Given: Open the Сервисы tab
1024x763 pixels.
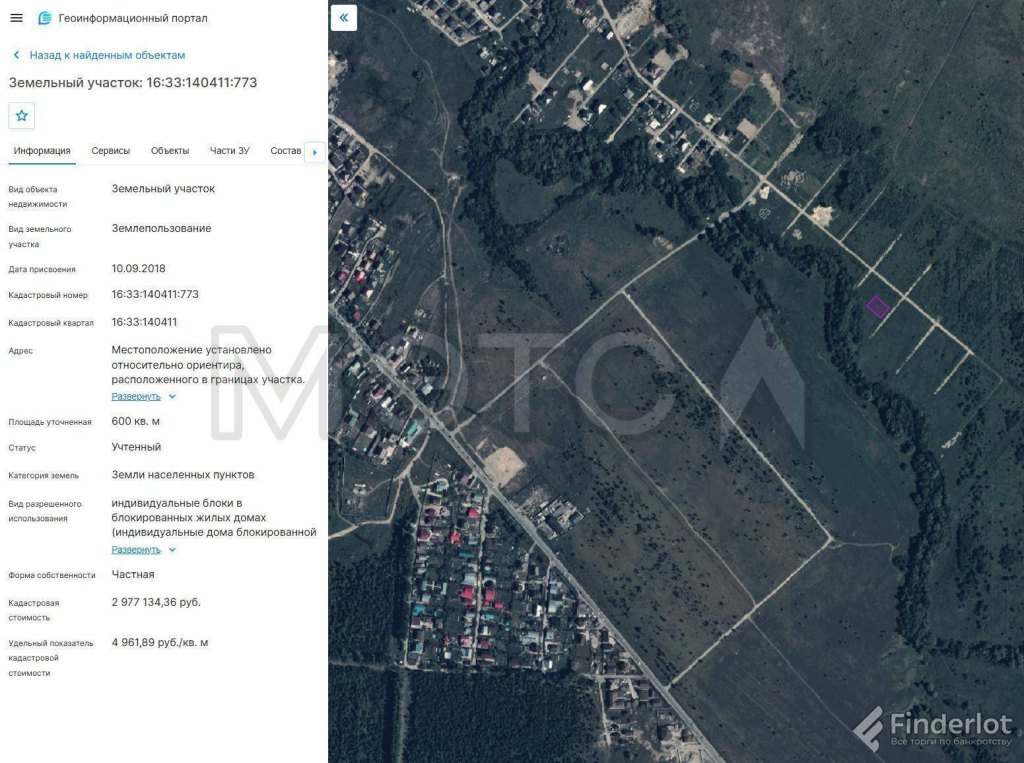Looking at the screenshot, I should 110,151.
